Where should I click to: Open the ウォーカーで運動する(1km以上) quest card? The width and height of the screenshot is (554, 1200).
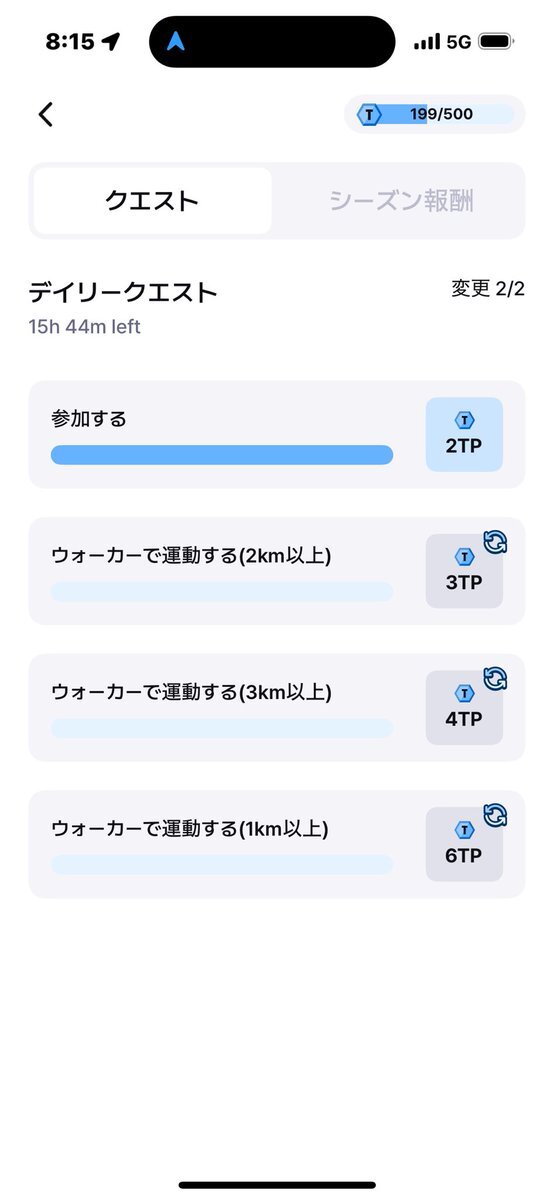click(x=277, y=845)
